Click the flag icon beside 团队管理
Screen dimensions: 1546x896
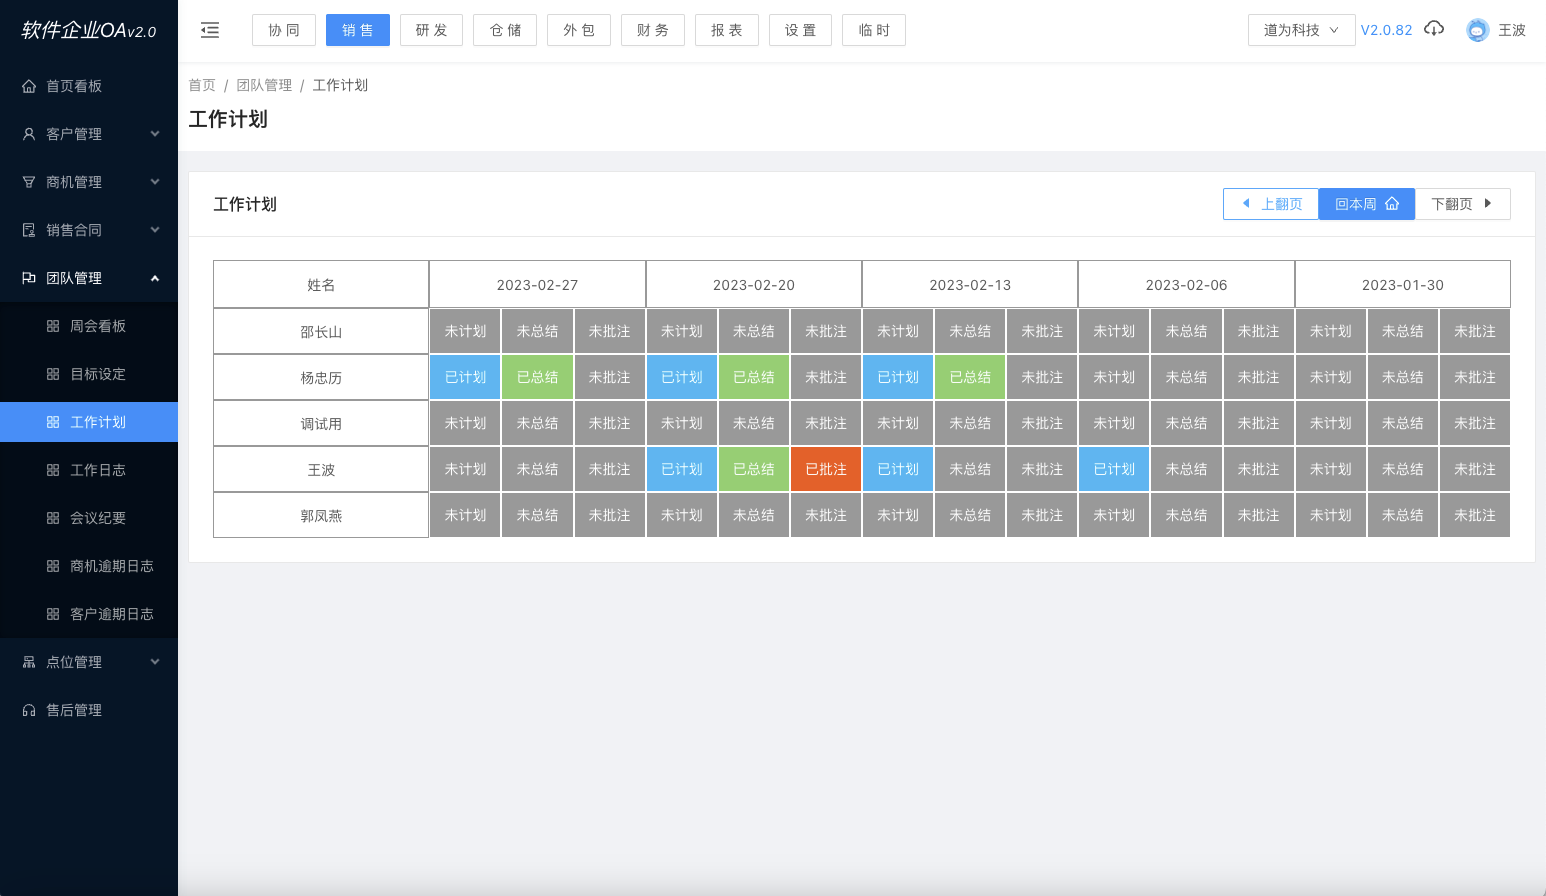click(29, 278)
